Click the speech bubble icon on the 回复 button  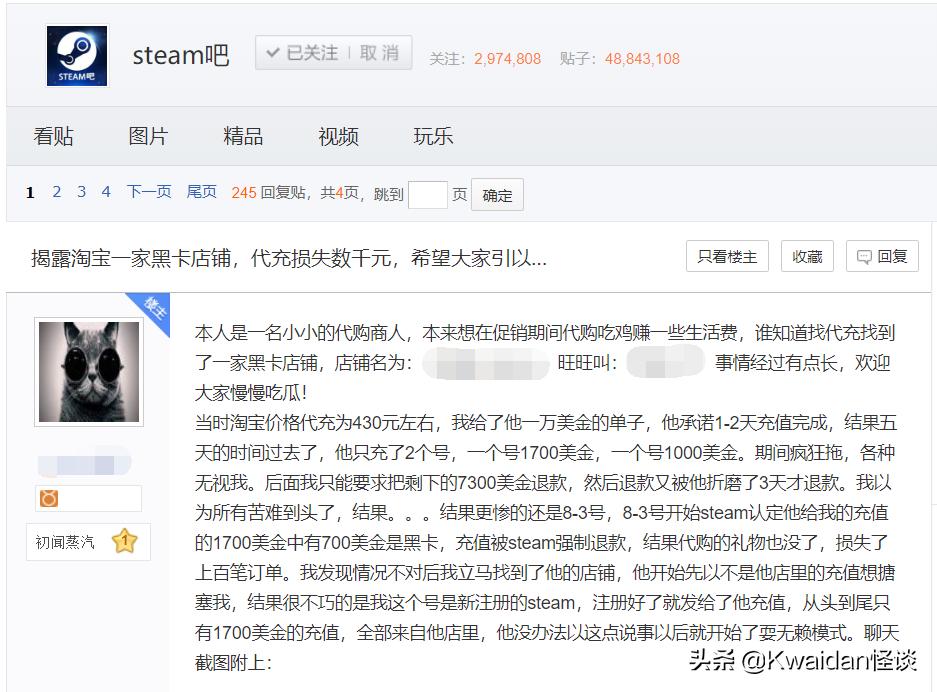point(865,256)
